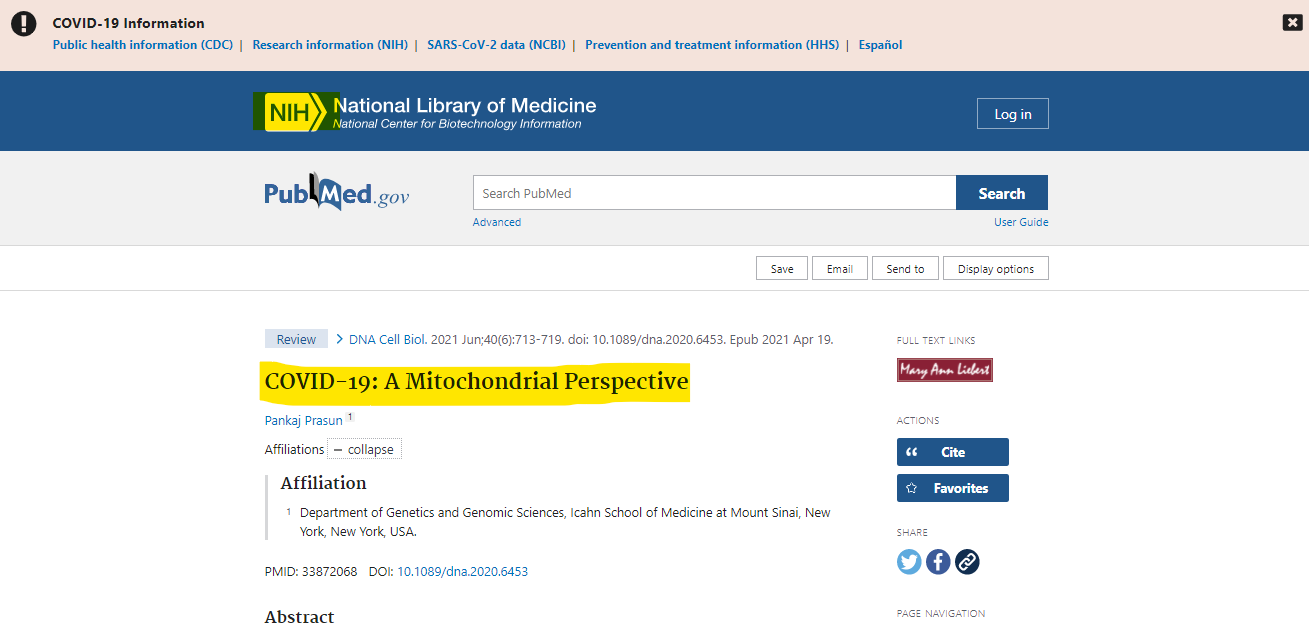This screenshot has width=1309, height=631.
Task: Switch to the Español link
Action: 880,45
